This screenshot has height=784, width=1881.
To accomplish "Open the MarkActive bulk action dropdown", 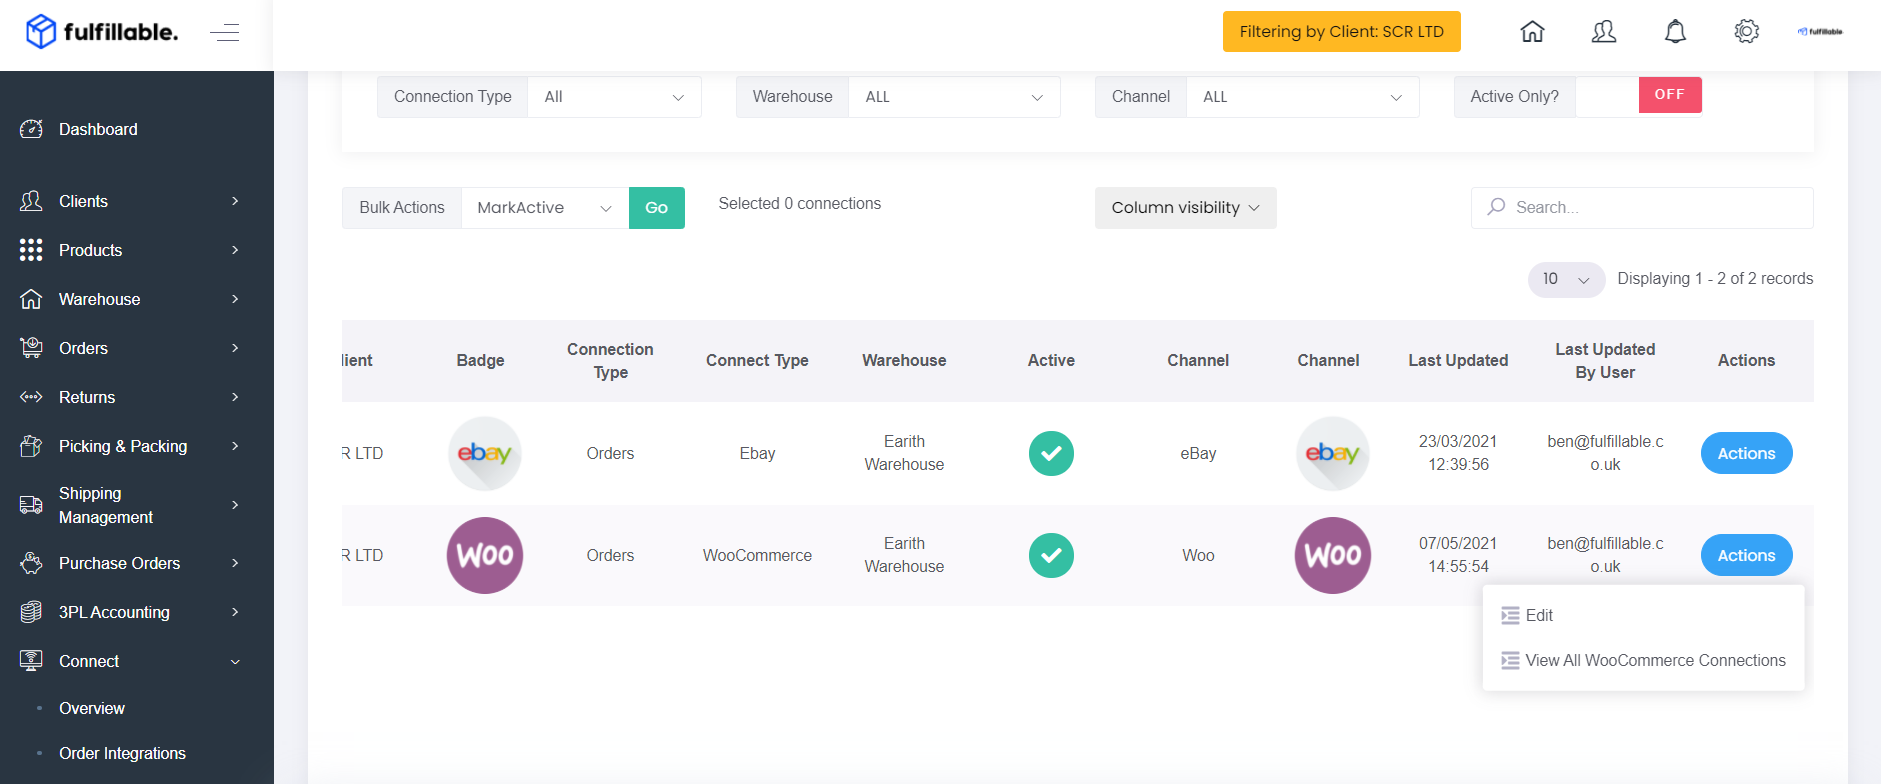I will (x=545, y=208).
